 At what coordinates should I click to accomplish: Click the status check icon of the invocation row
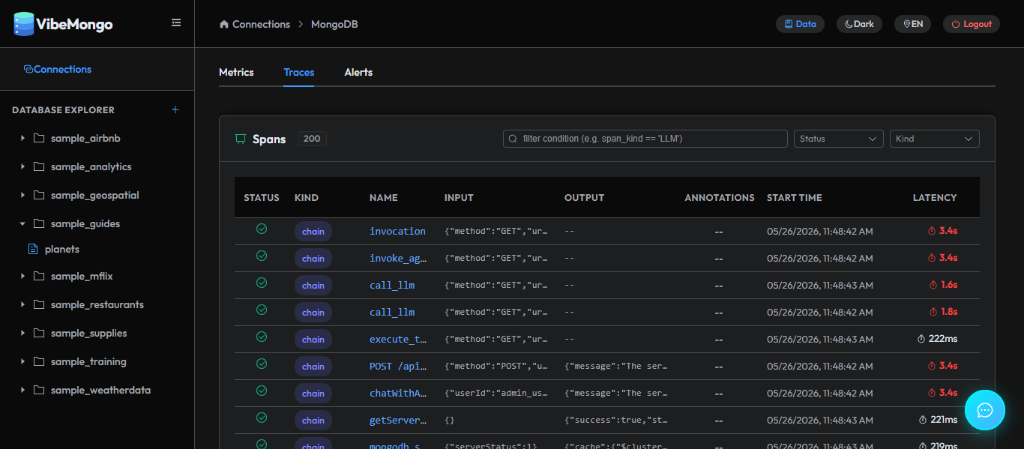click(261, 229)
